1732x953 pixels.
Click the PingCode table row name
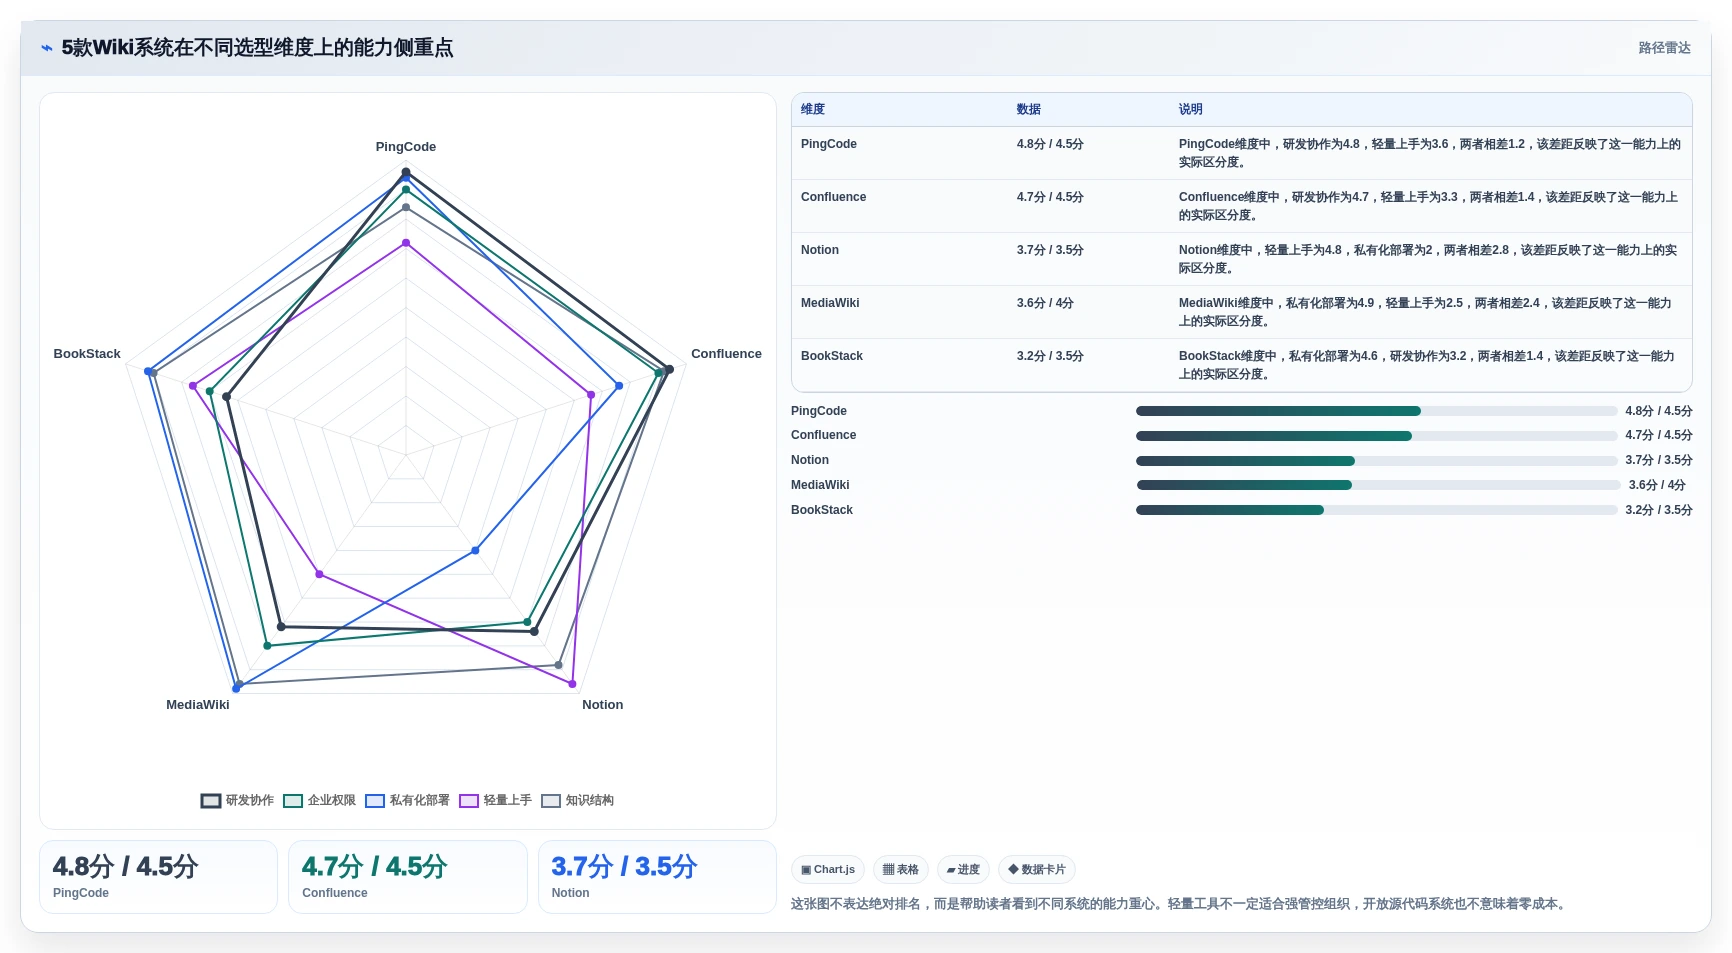[829, 144]
